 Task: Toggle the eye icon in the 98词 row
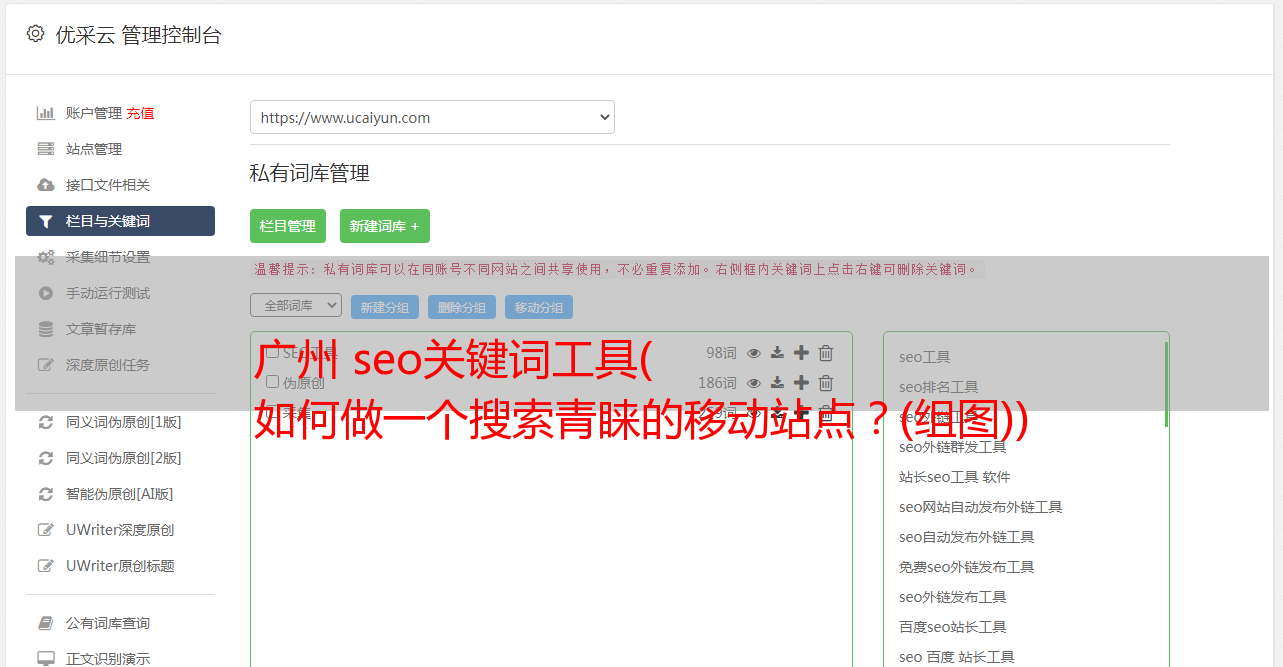(754, 353)
